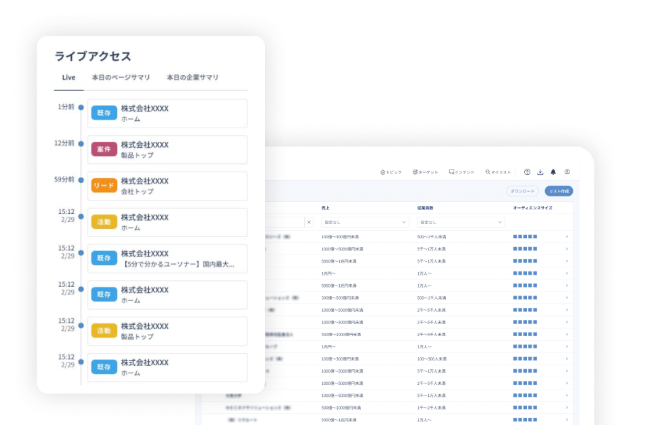Expand the 従業員数 filter dropdown
Image resolution: width=666 pixels, height=425 pixels.
tap(461, 222)
